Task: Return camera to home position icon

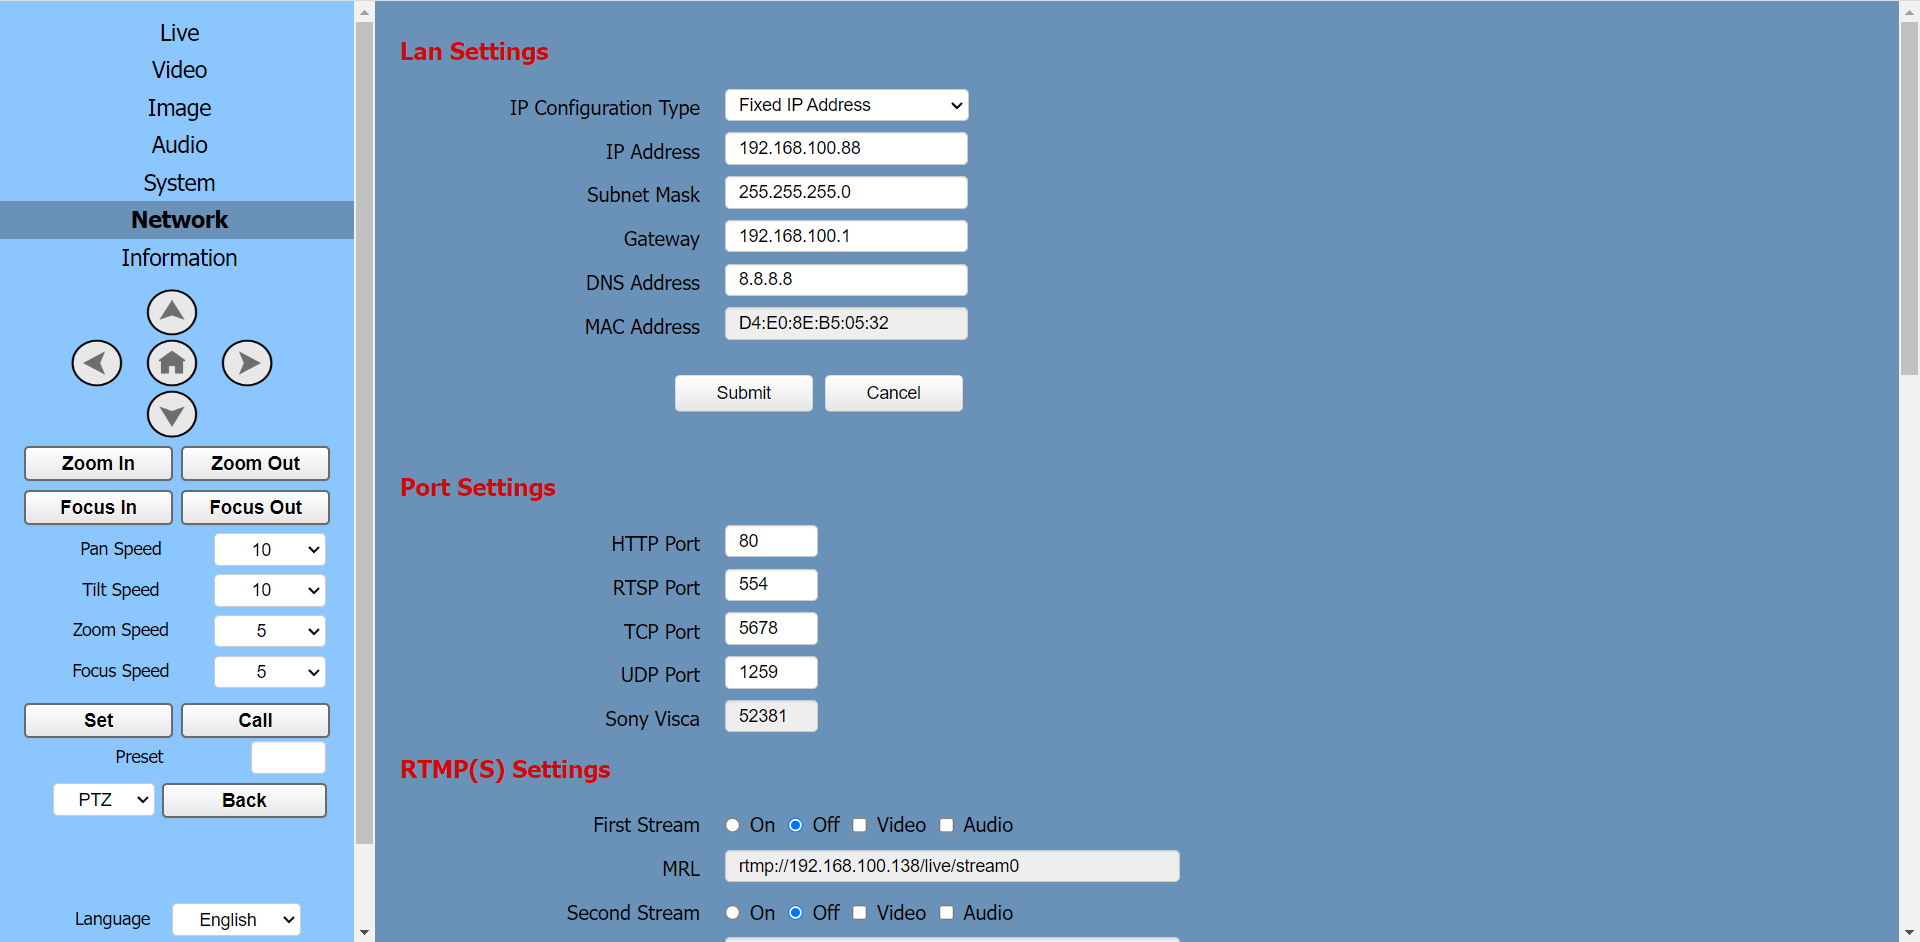Action: click(x=172, y=363)
